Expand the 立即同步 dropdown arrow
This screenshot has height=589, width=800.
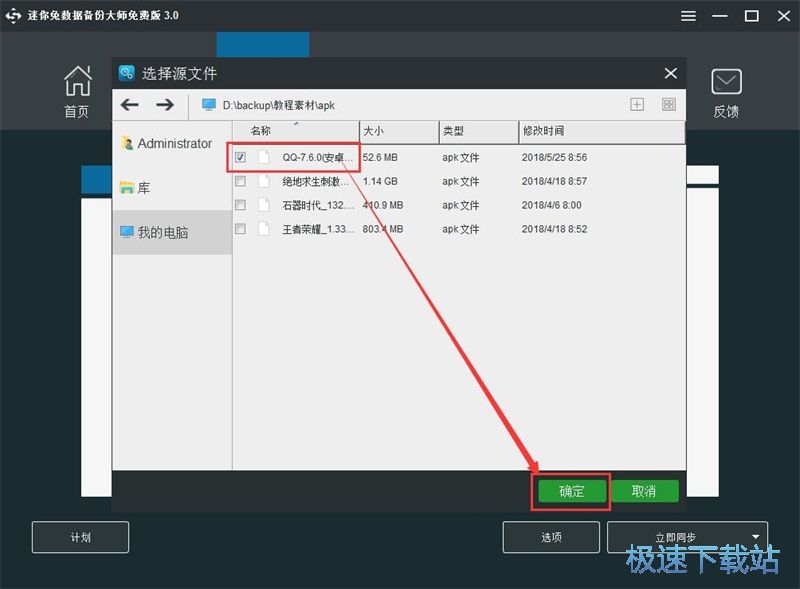pyautogui.click(x=756, y=537)
